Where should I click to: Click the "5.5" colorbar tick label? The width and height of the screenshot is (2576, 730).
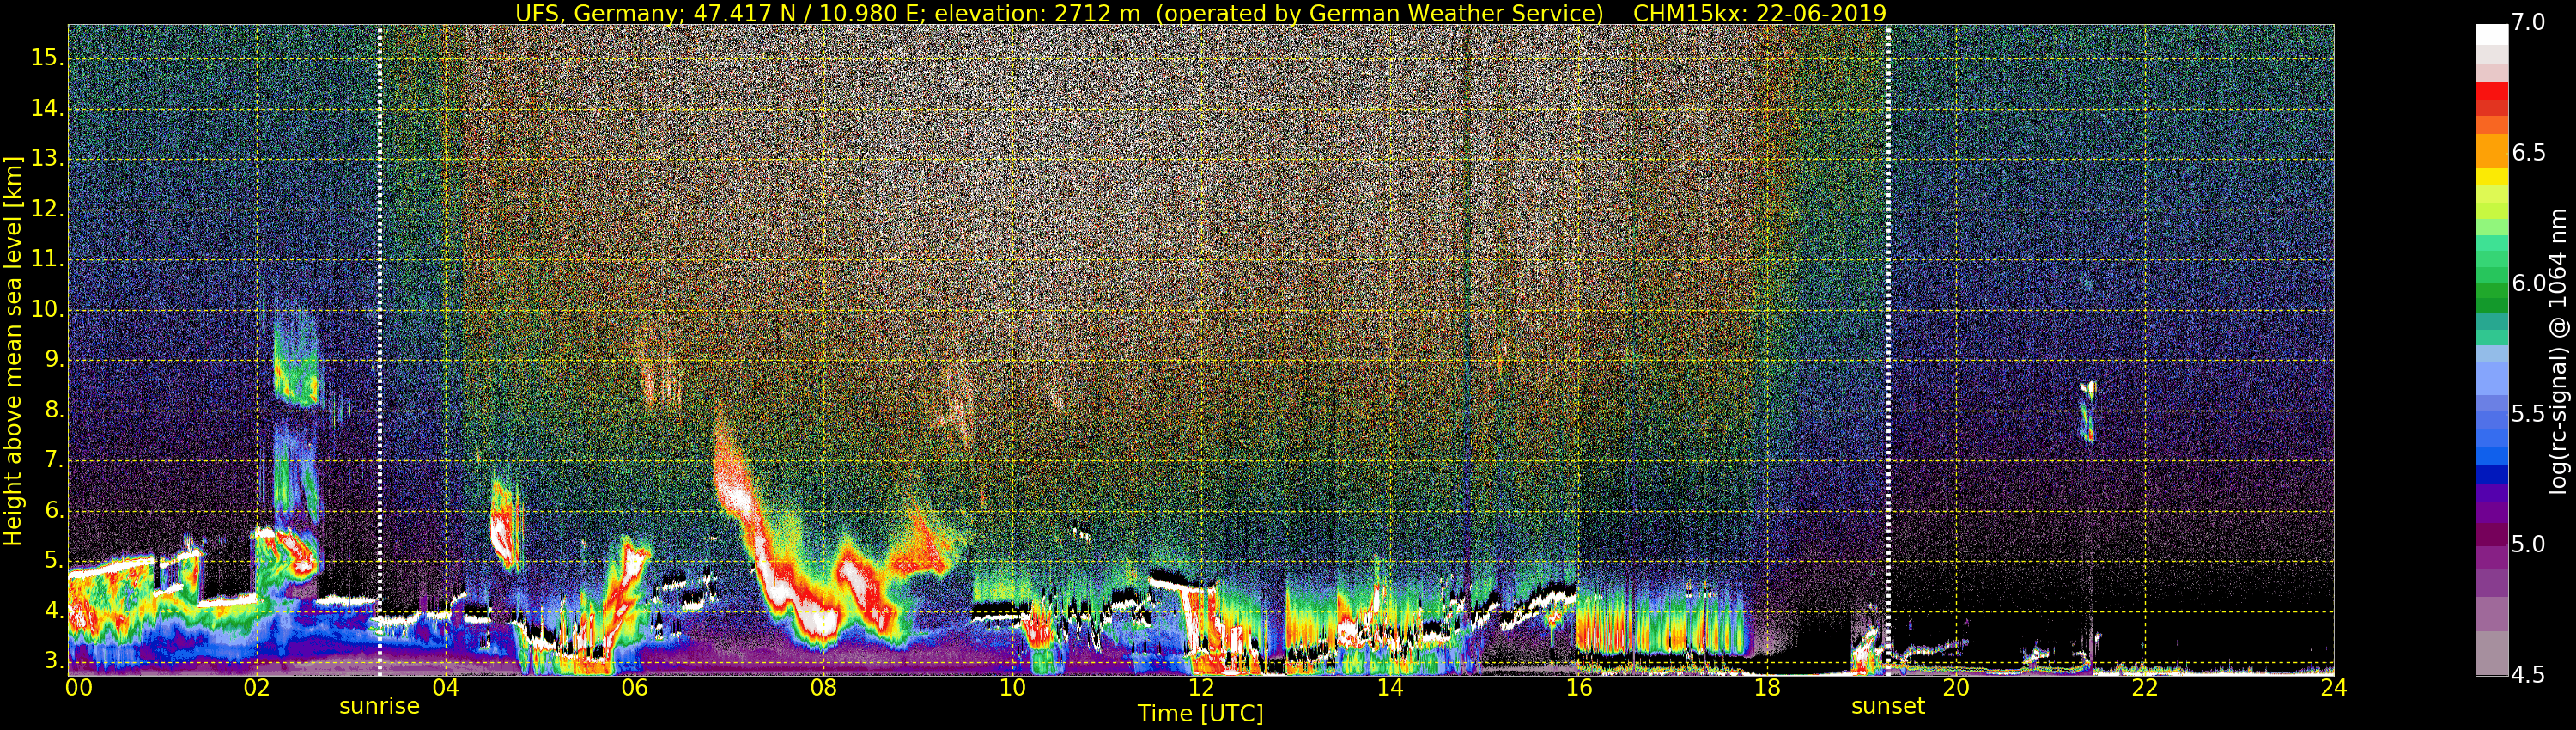(x=2528, y=413)
